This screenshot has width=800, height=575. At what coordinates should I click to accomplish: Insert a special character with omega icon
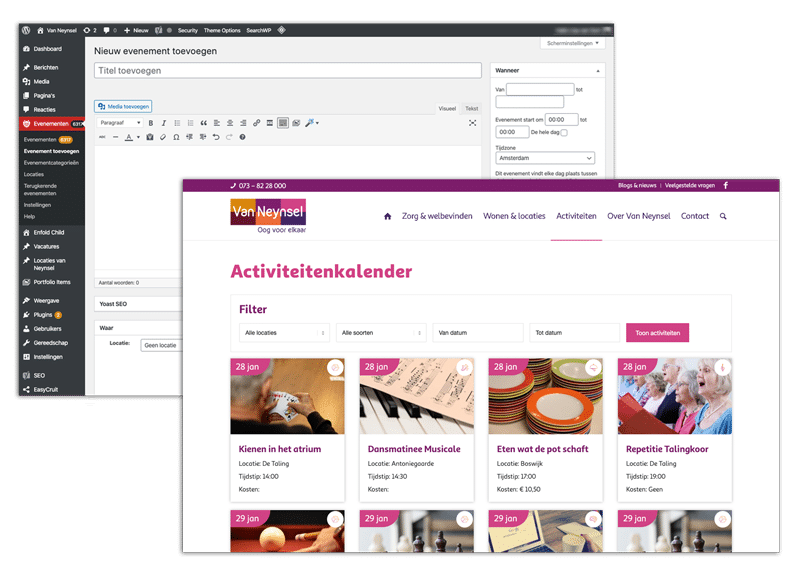pyautogui.click(x=176, y=137)
